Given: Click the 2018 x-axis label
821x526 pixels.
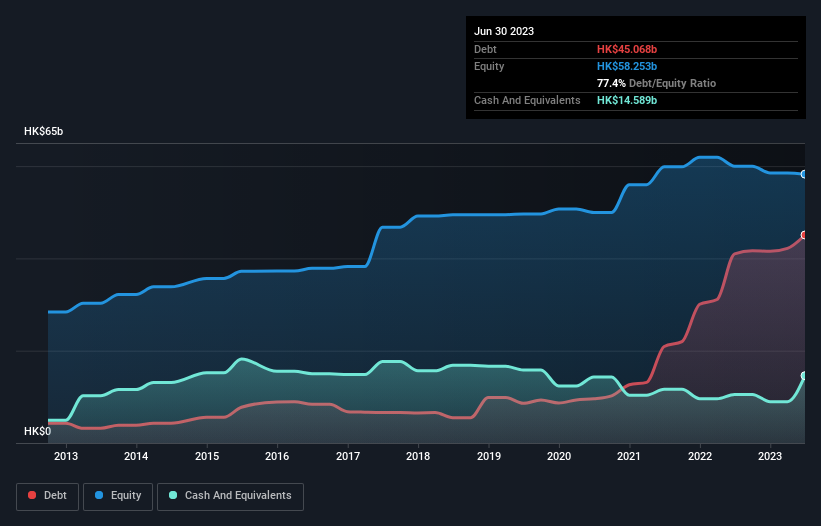Looking at the screenshot, I should (x=418, y=456).
